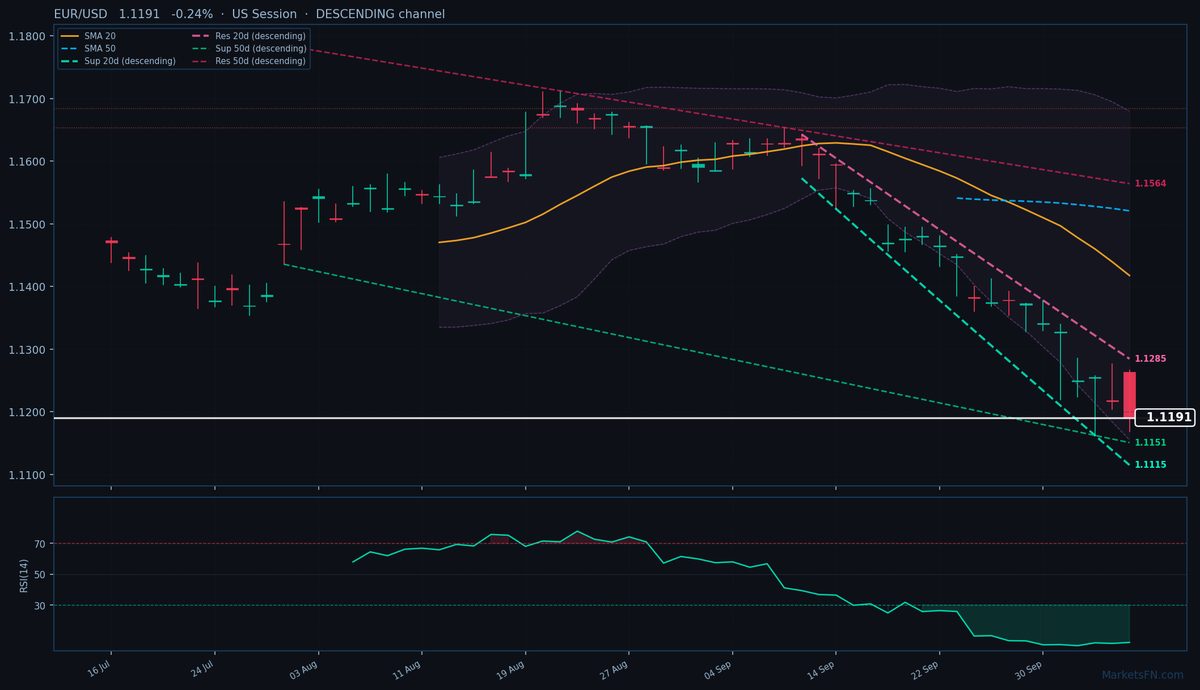1200x690 pixels.
Task: Click the orange line sample beside SMA 20
Action: click(x=70, y=36)
